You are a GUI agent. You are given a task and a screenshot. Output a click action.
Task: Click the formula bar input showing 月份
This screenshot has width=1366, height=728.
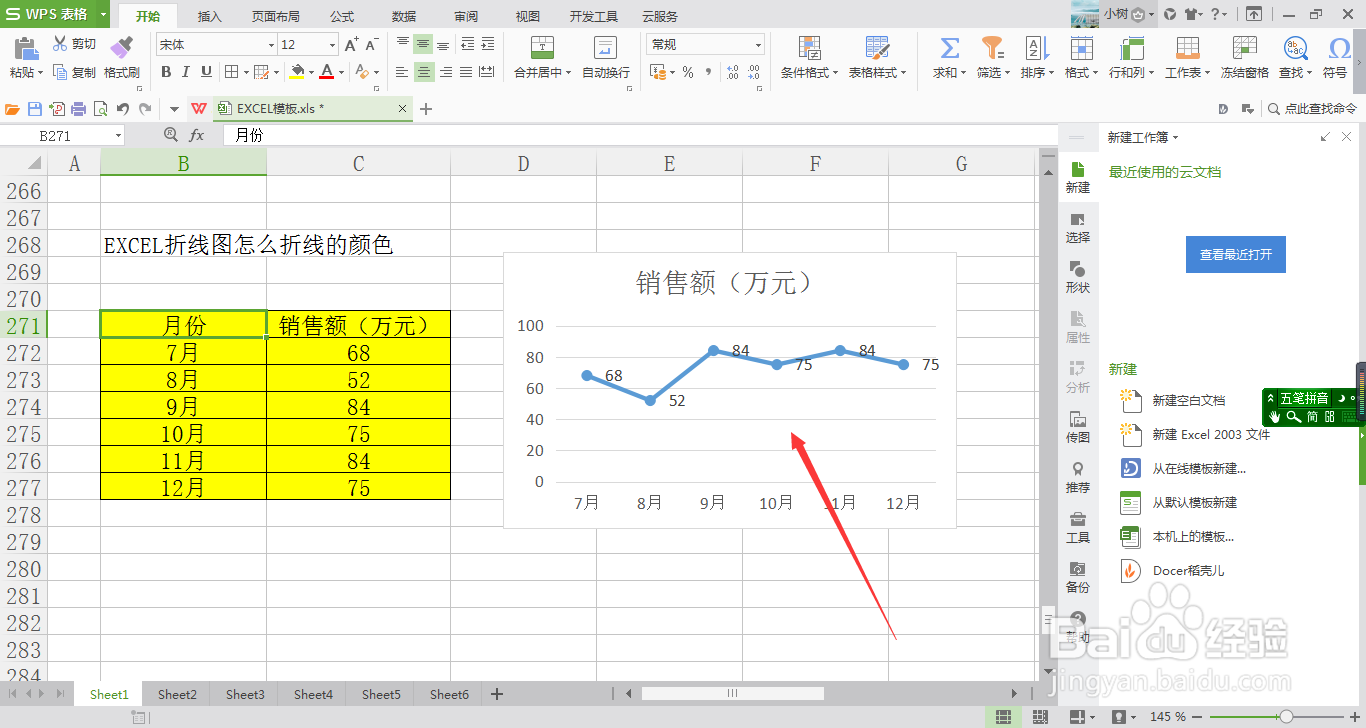pos(640,135)
